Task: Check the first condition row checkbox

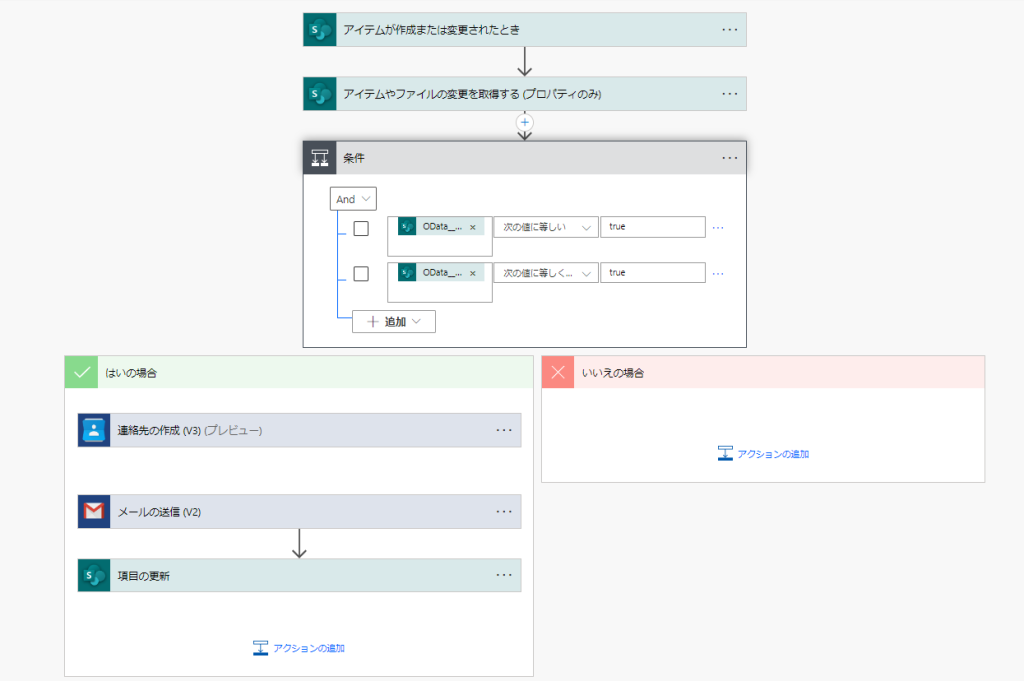Action: (361, 228)
